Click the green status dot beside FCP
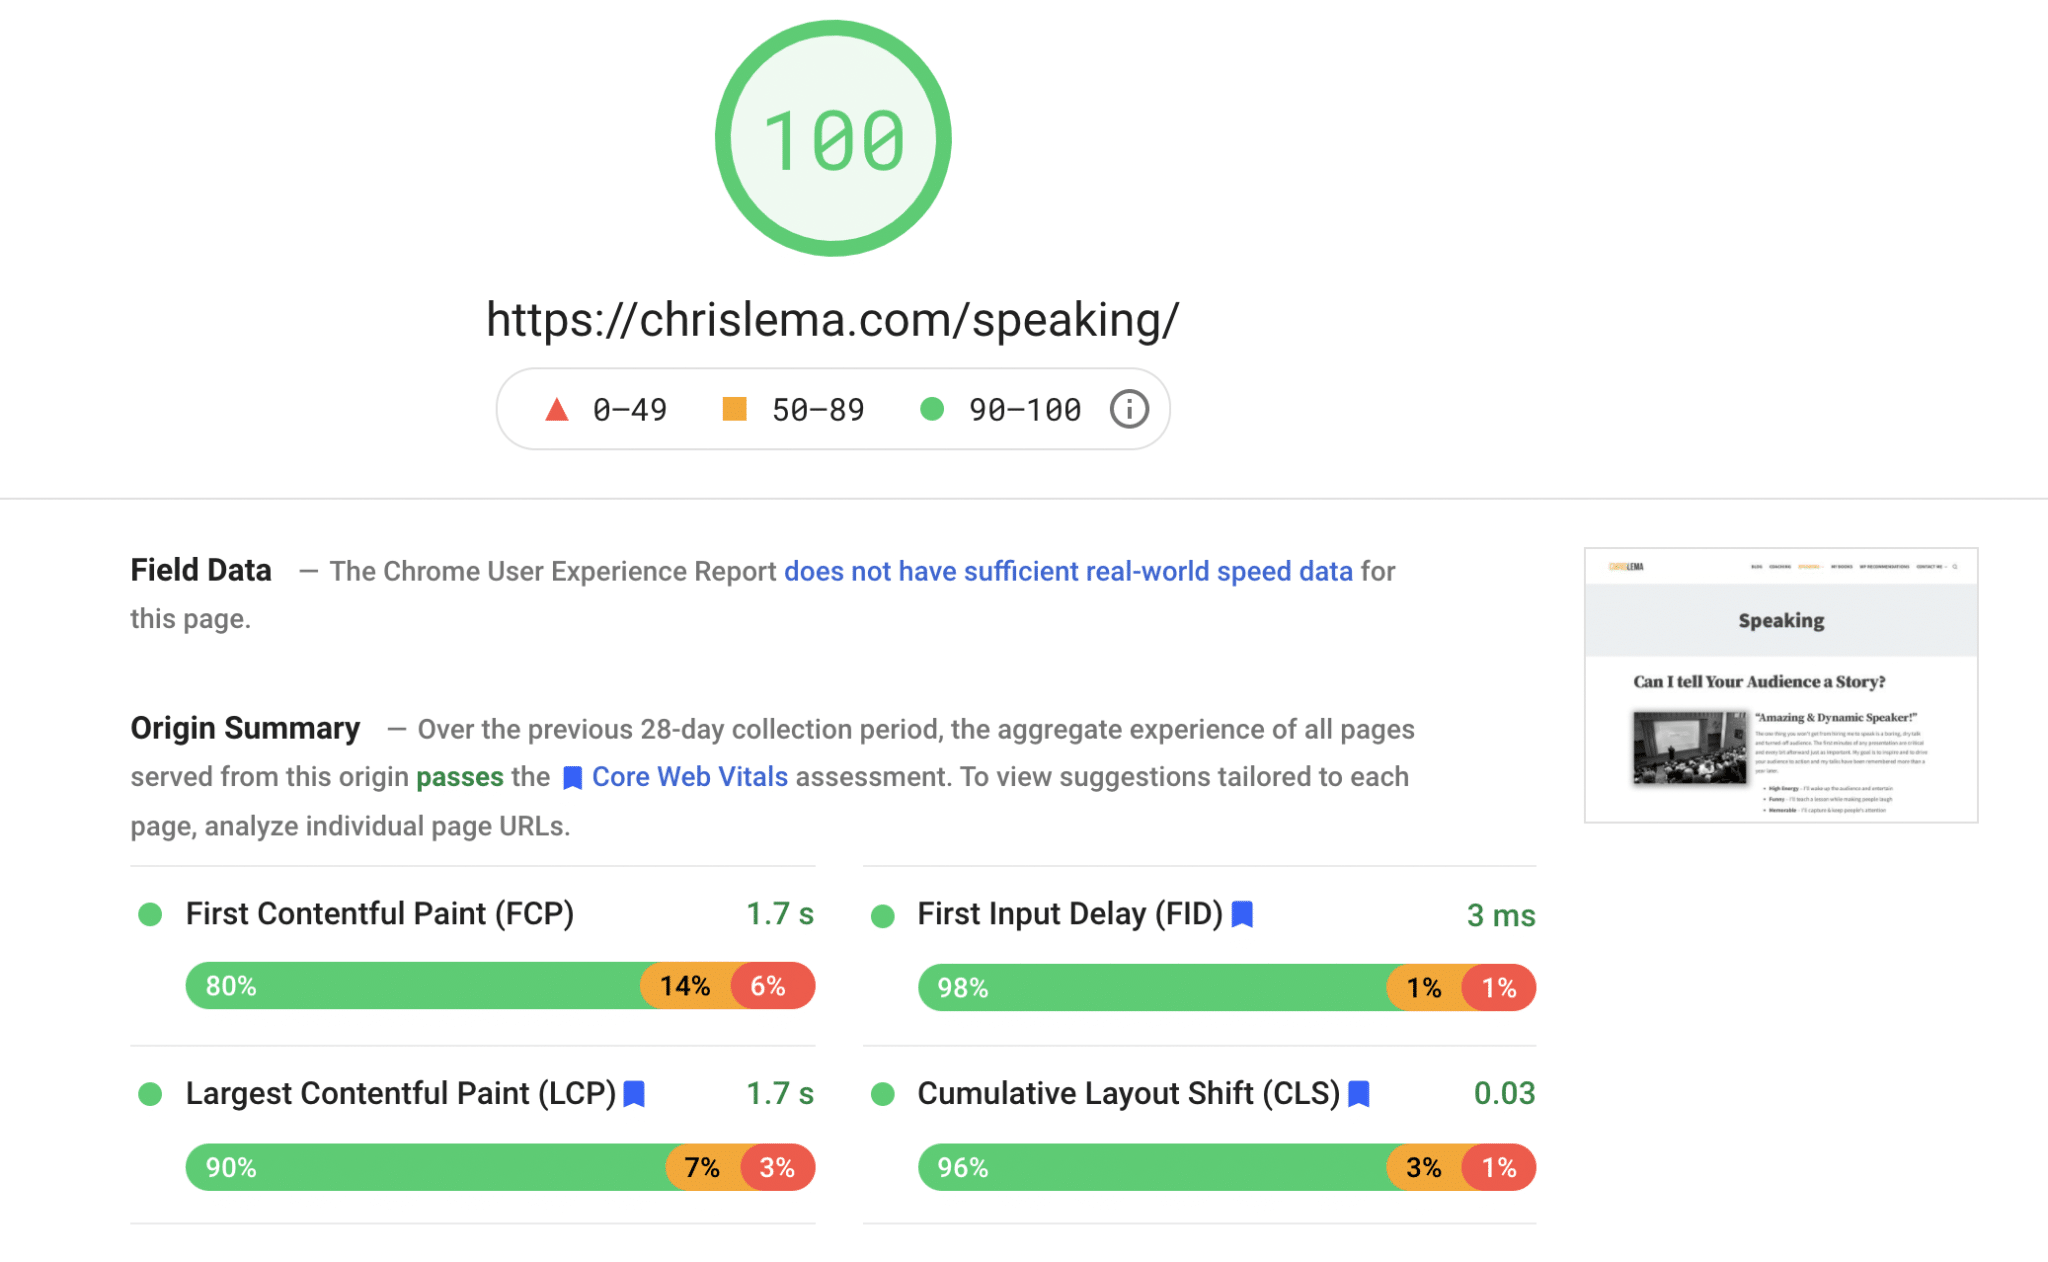This screenshot has width=2048, height=1262. pos(150,913)
